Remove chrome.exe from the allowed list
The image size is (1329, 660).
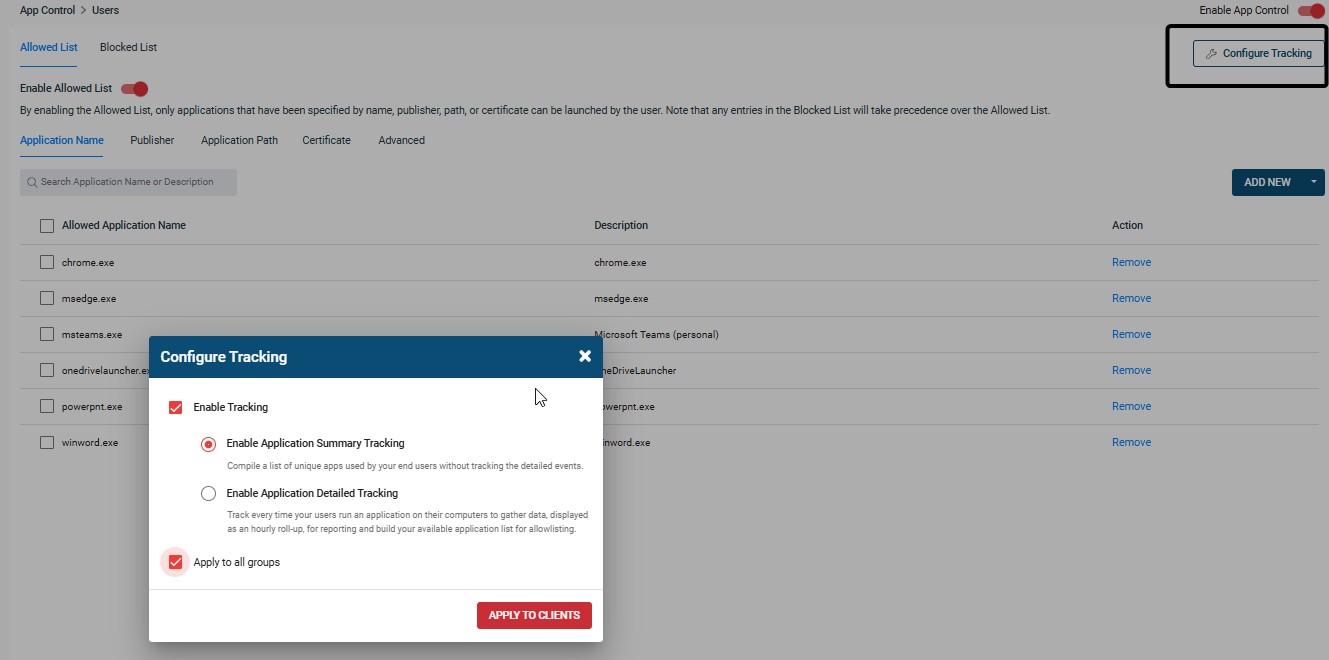1131,262
